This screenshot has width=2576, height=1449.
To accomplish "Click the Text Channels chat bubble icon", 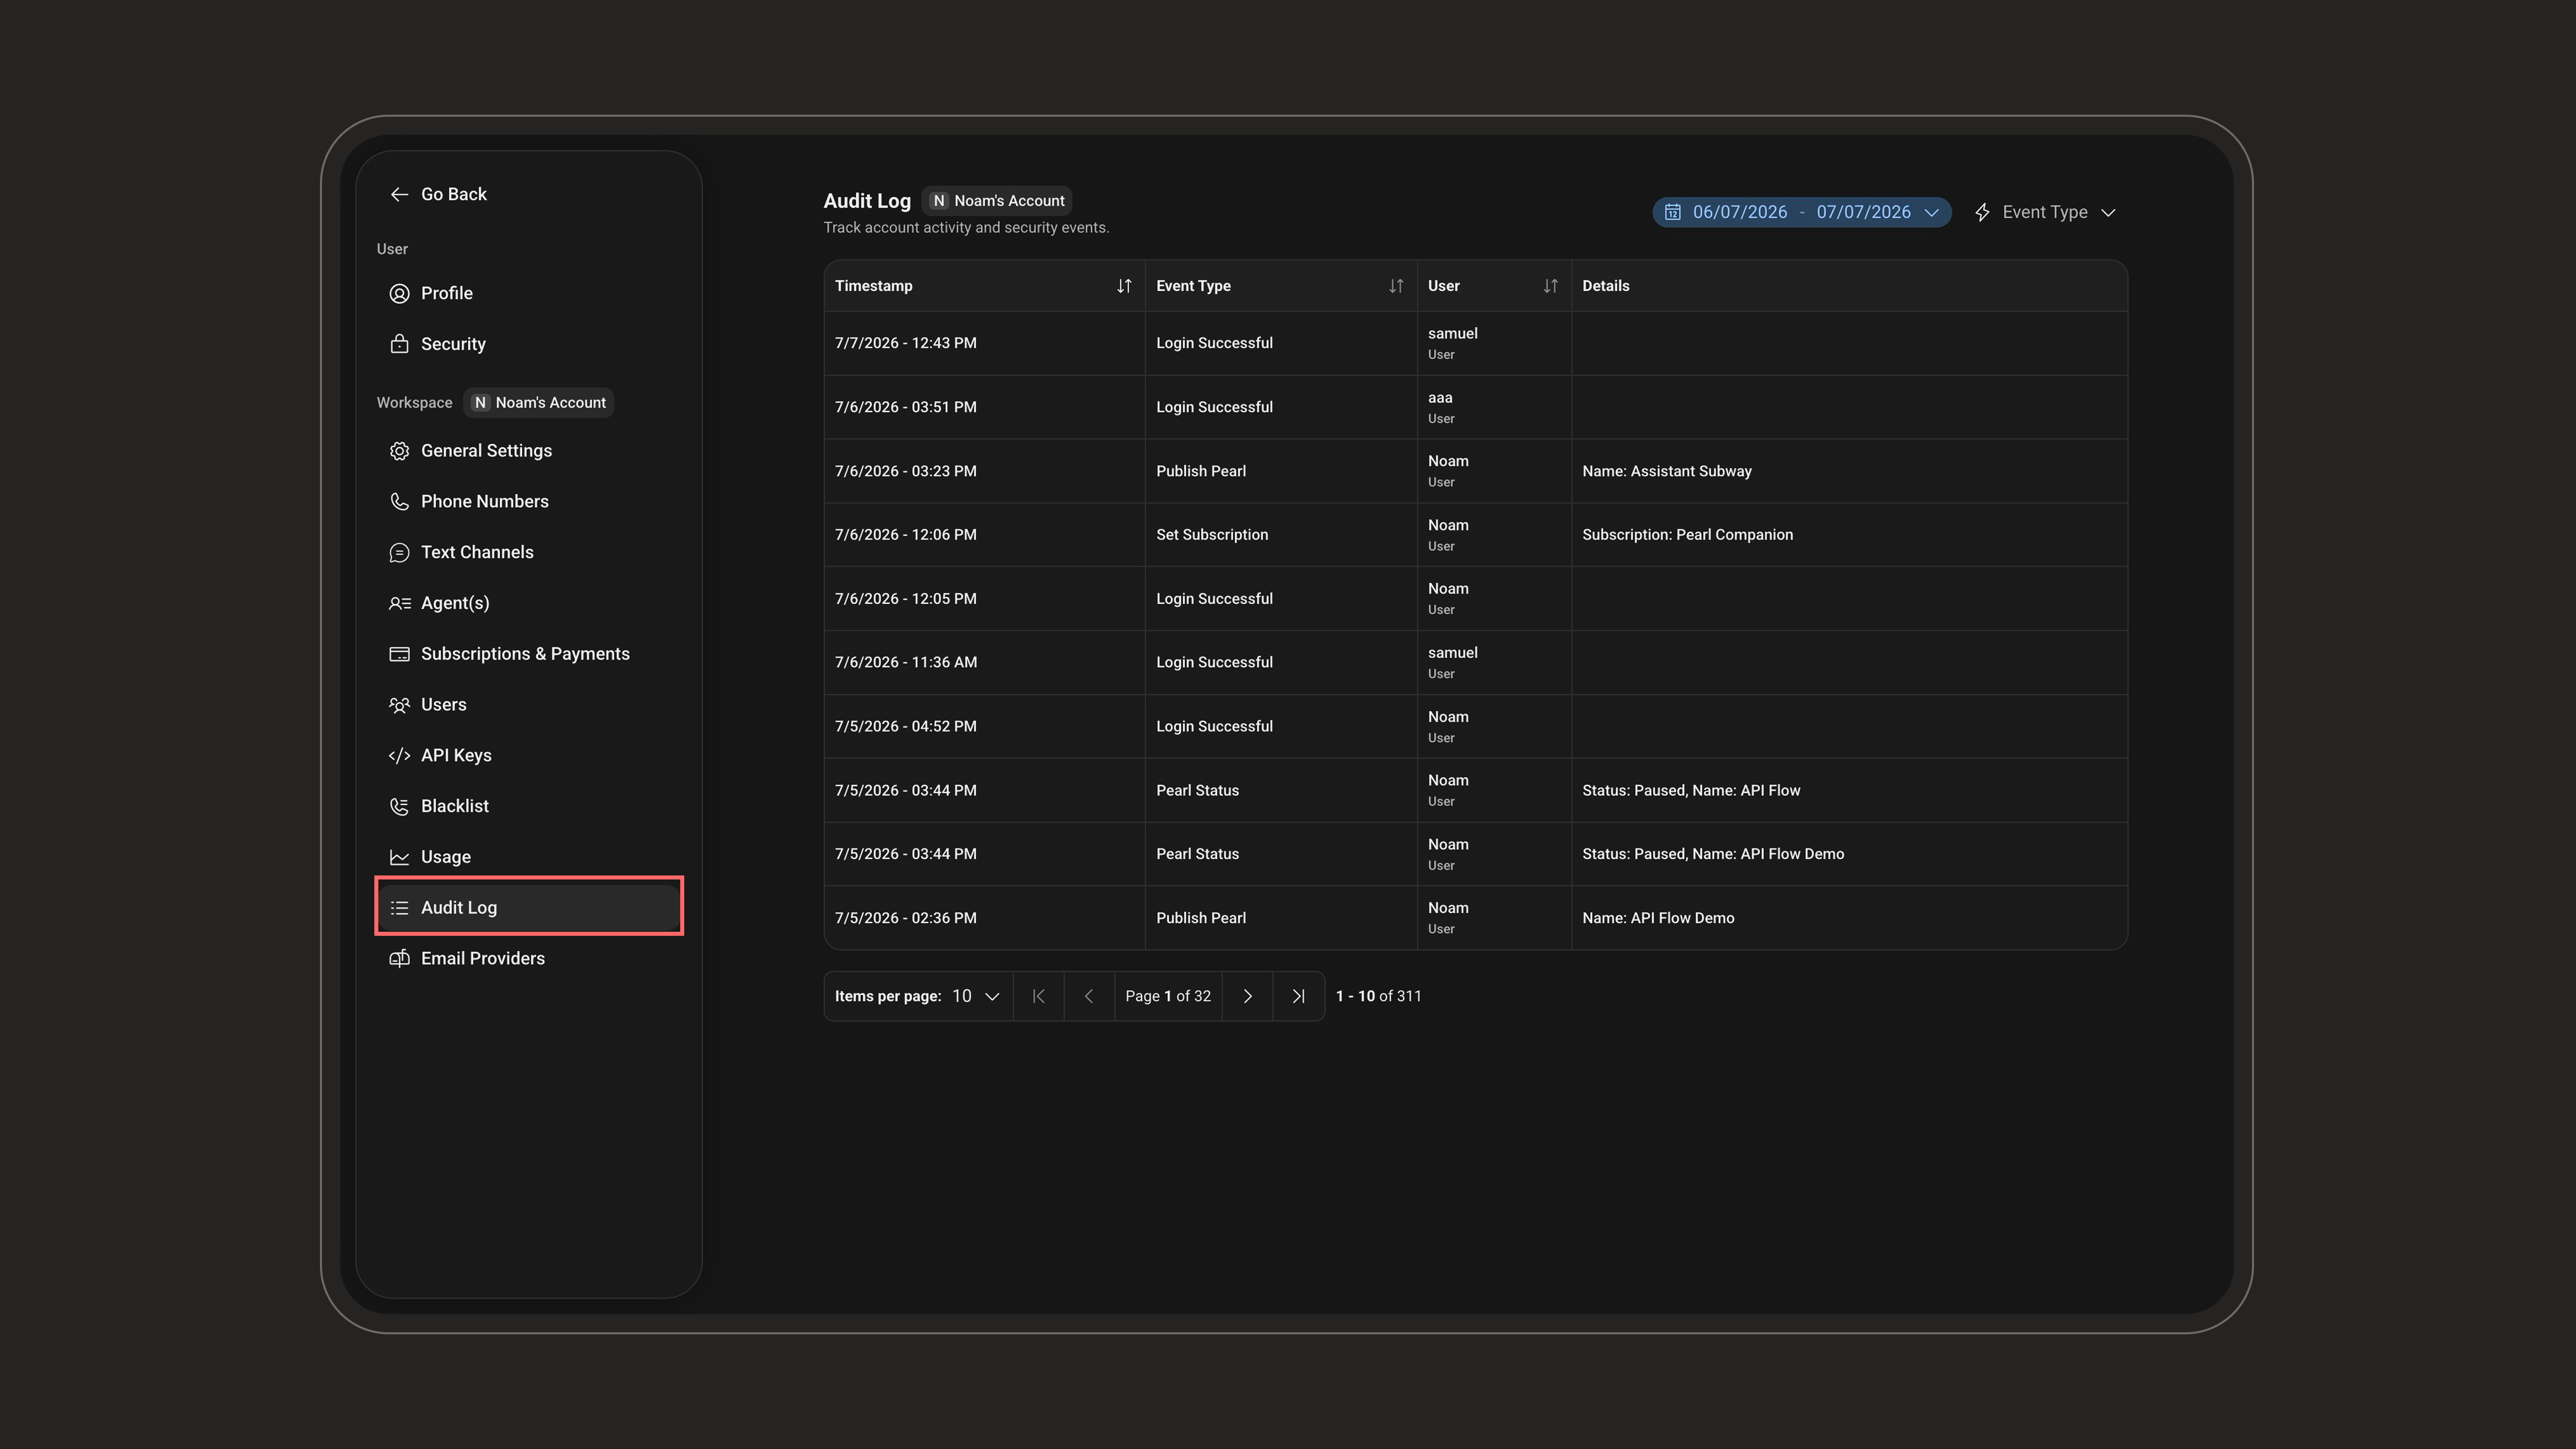I will tap(399, 553).
